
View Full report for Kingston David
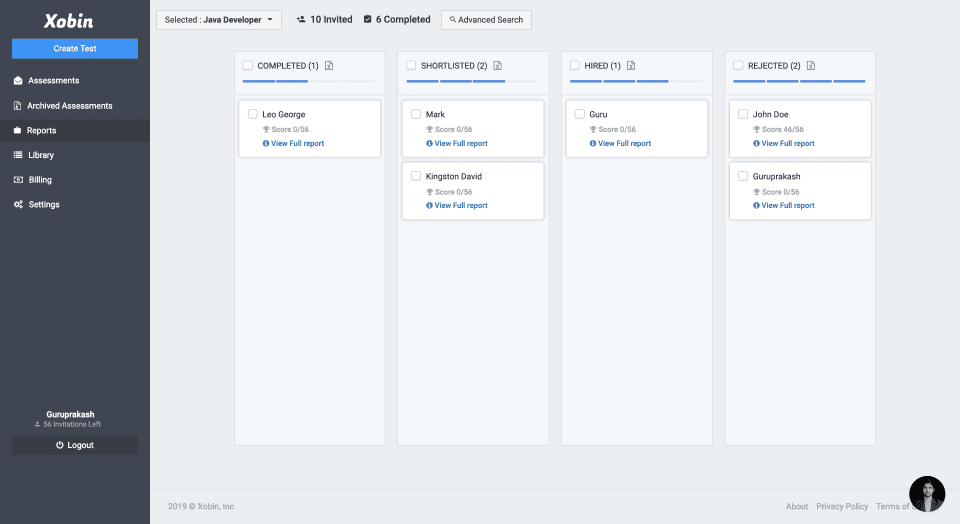tap(461, 206)
